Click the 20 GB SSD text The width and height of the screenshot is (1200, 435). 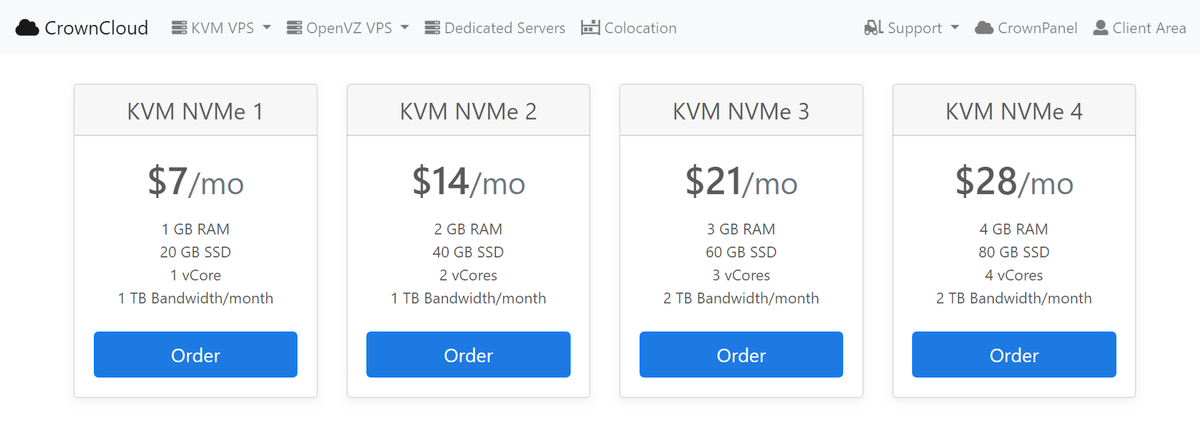click(x=195, y=252)
